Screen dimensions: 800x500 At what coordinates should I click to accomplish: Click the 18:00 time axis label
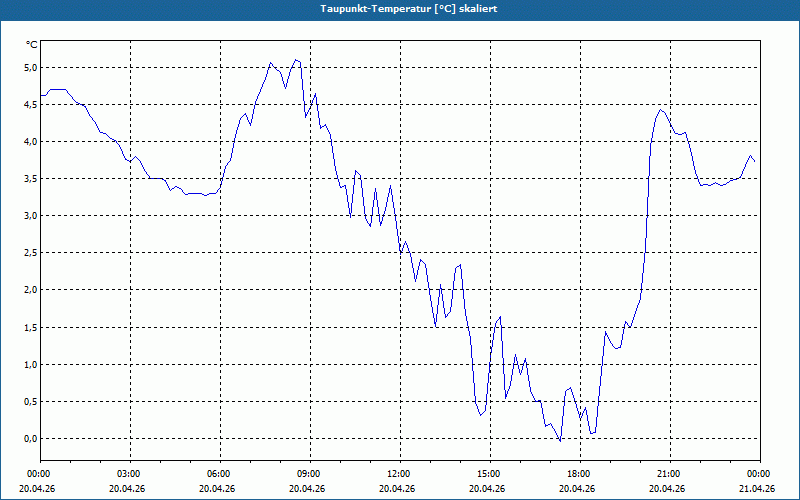[x=581, y=474]
